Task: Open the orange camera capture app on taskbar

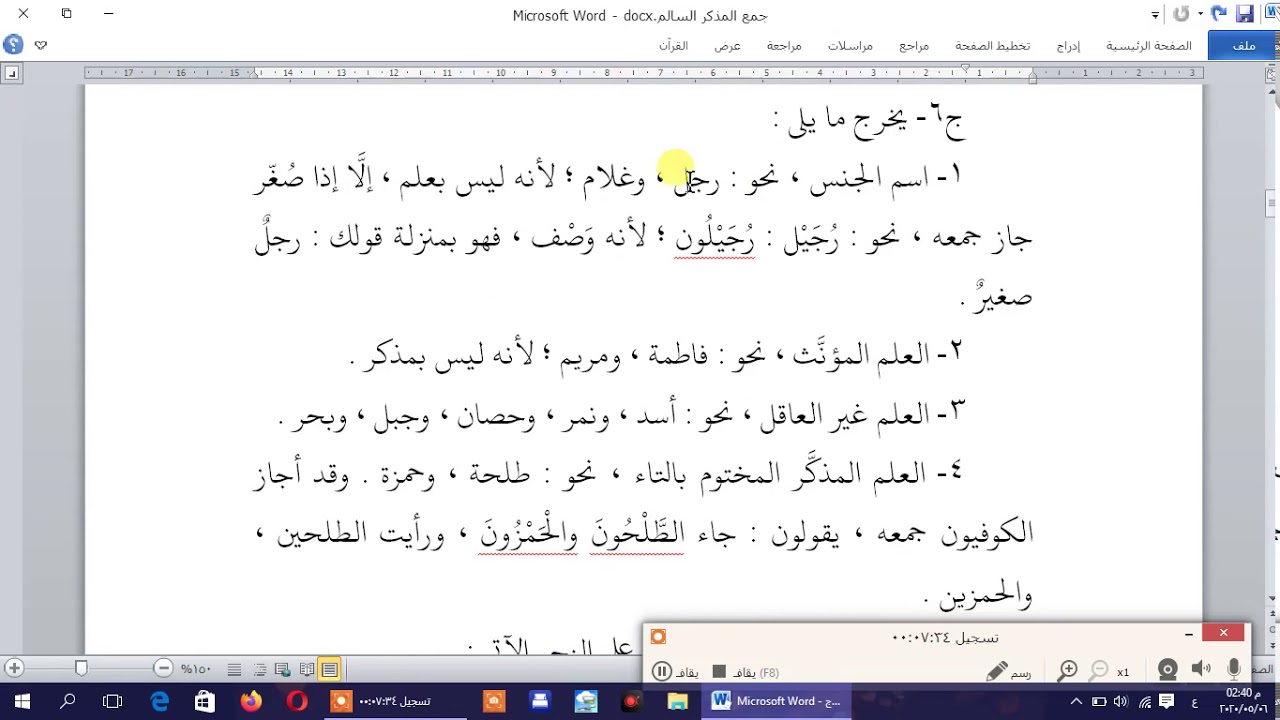Action: (x=493, y=702)
